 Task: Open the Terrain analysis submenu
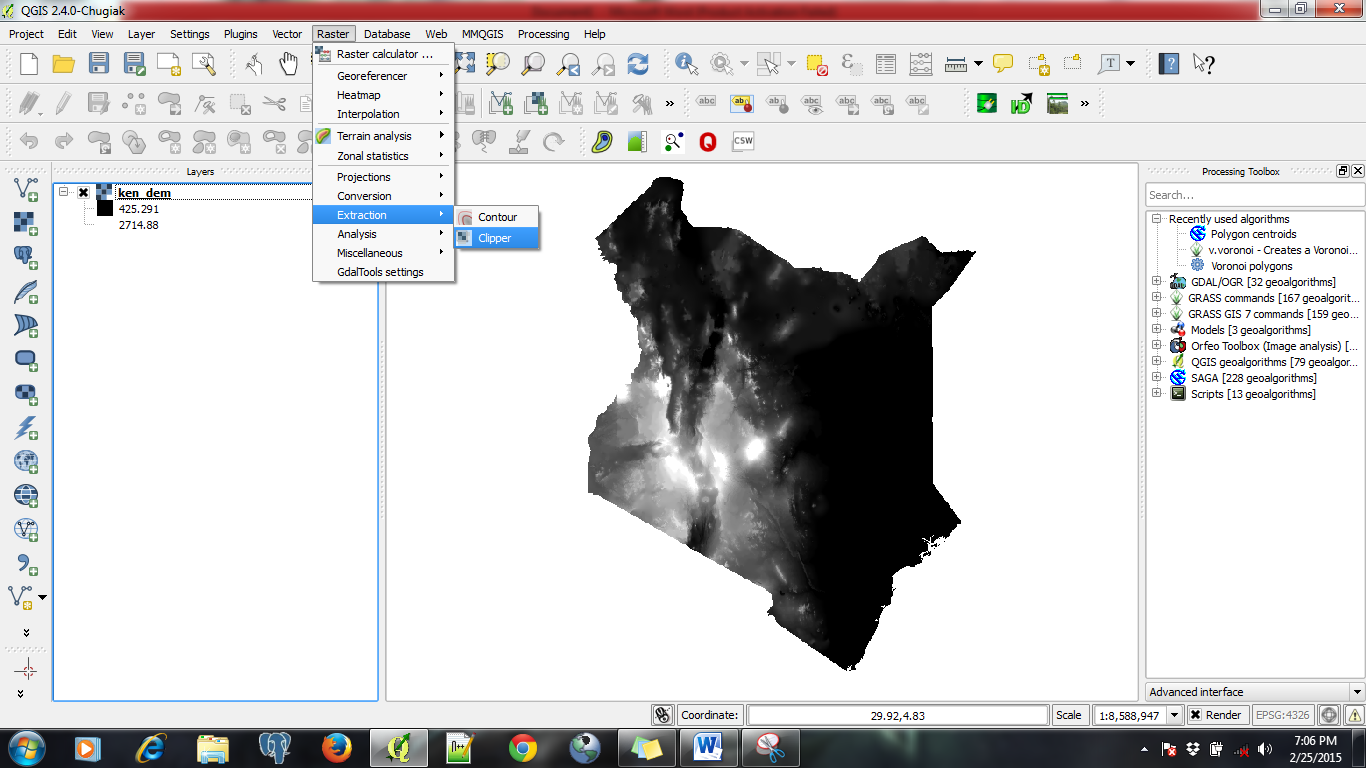click(x=384, y=136)
